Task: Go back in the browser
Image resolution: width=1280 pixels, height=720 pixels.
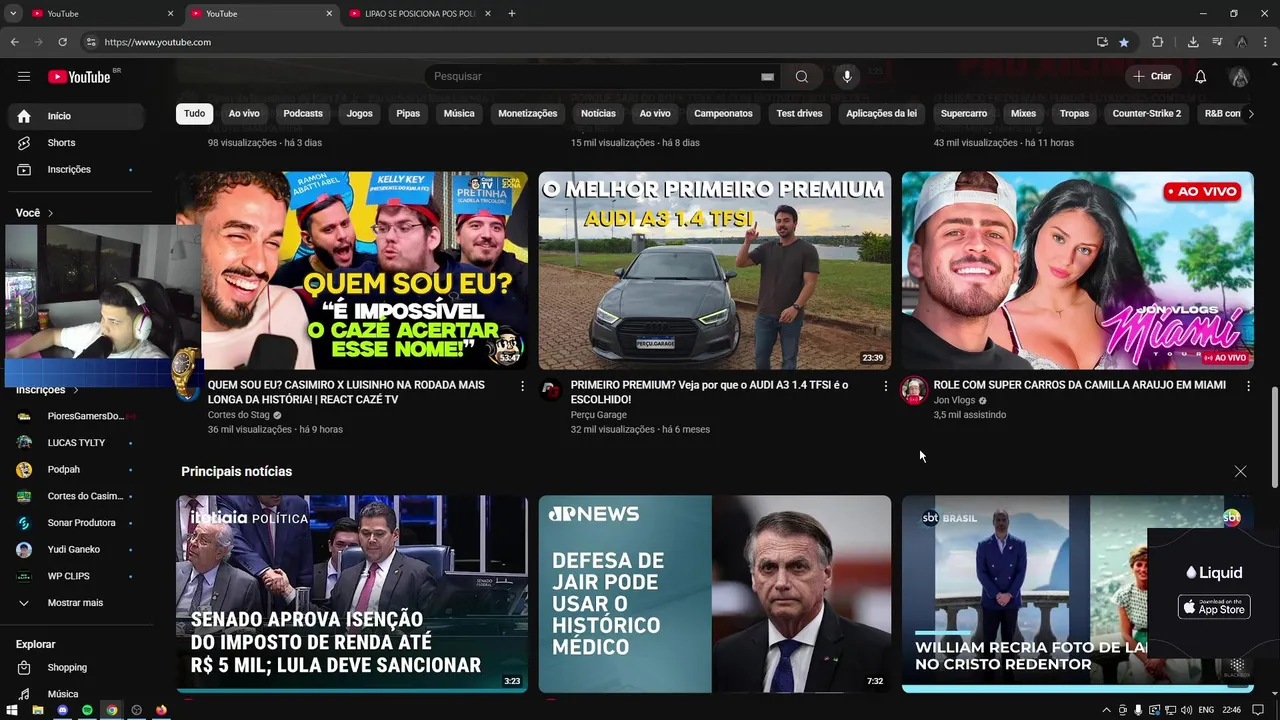Action: [x=15, y=42]
